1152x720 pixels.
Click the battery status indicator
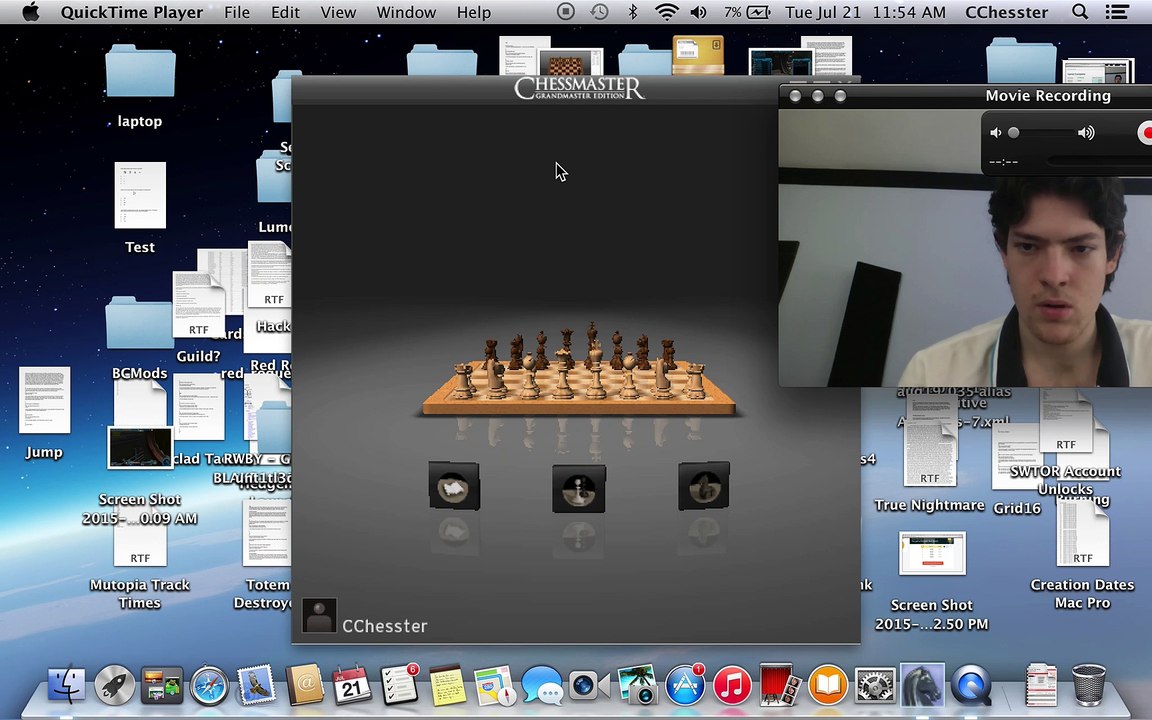pyautogui.click(x=747, y=12)
